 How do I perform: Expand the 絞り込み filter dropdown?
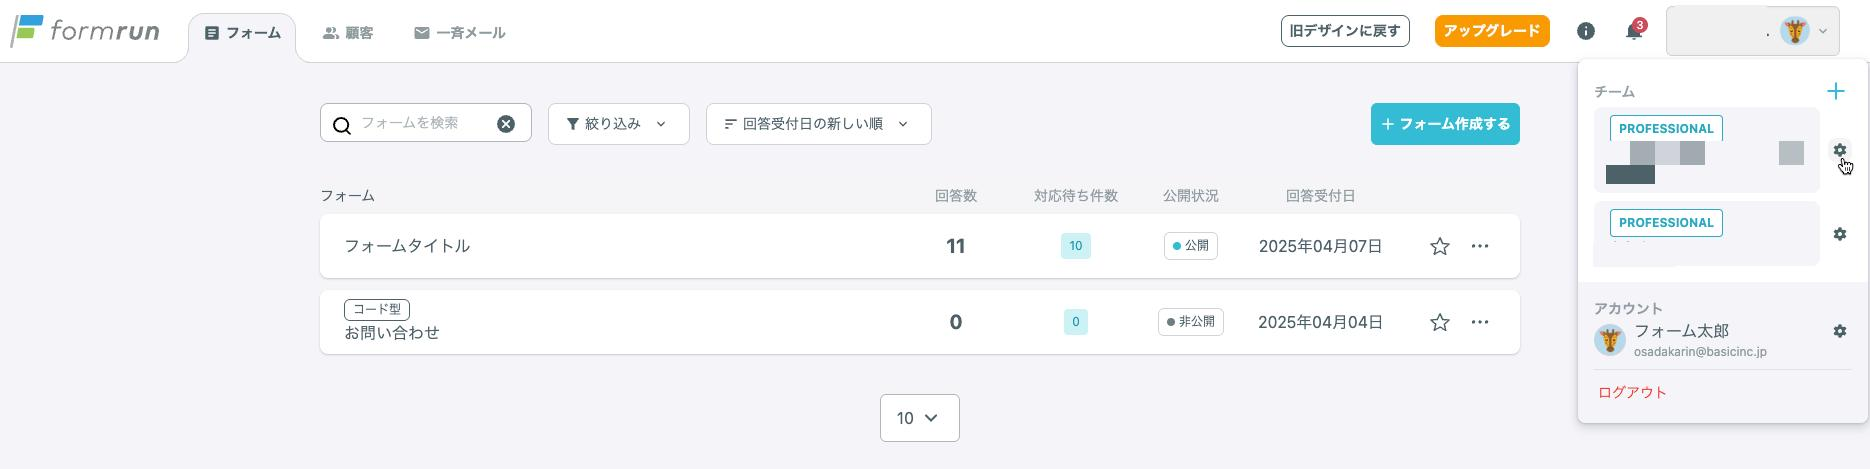pyautogui.click(x=618, y=124)
